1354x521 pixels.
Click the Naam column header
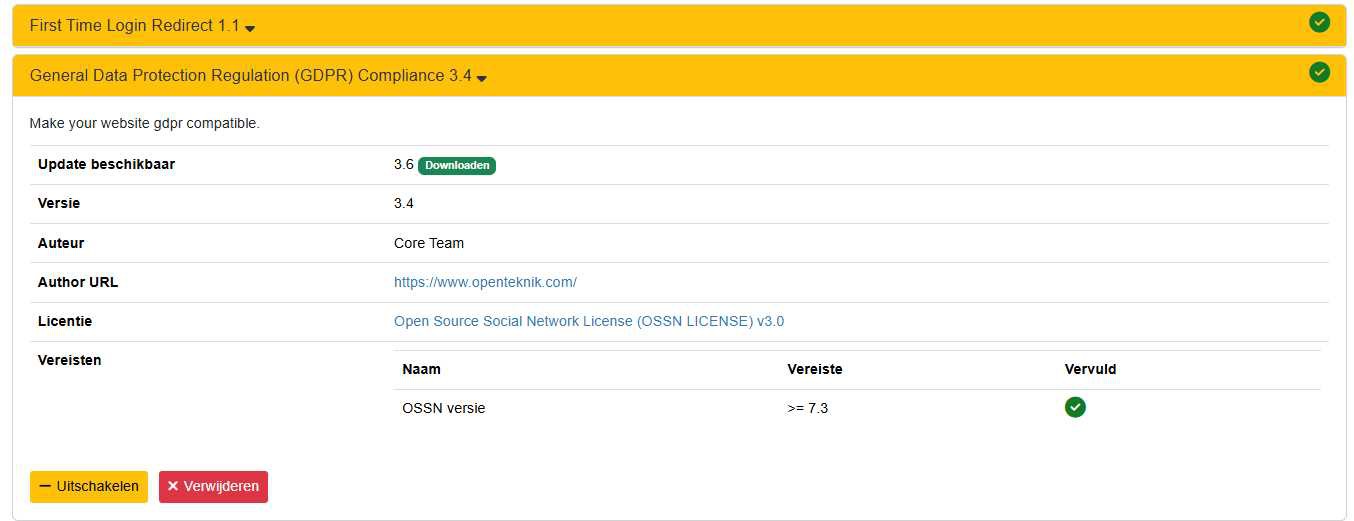(421, 369)
